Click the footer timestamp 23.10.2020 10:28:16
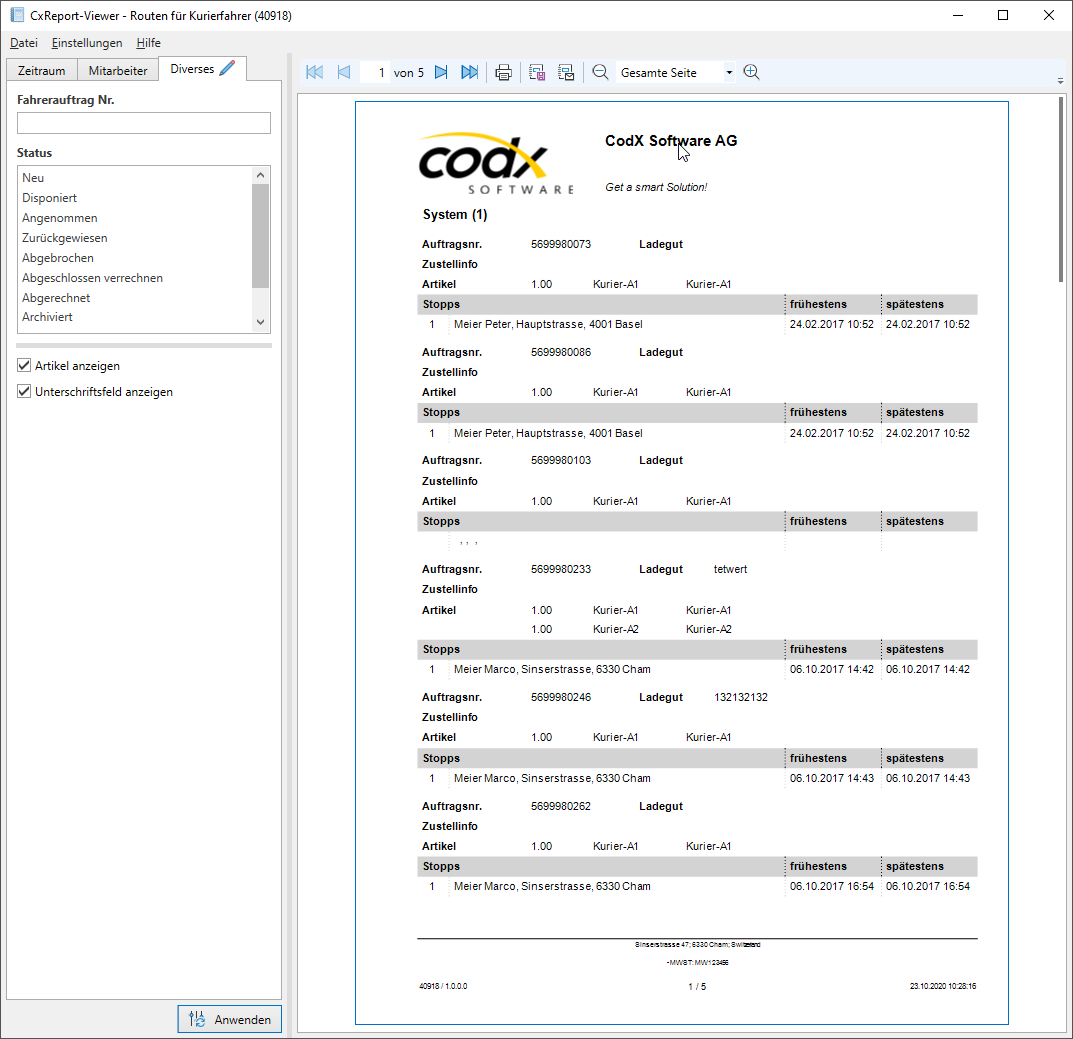The width and height of the screenshot is (1073, 1039). click(942, 986)
